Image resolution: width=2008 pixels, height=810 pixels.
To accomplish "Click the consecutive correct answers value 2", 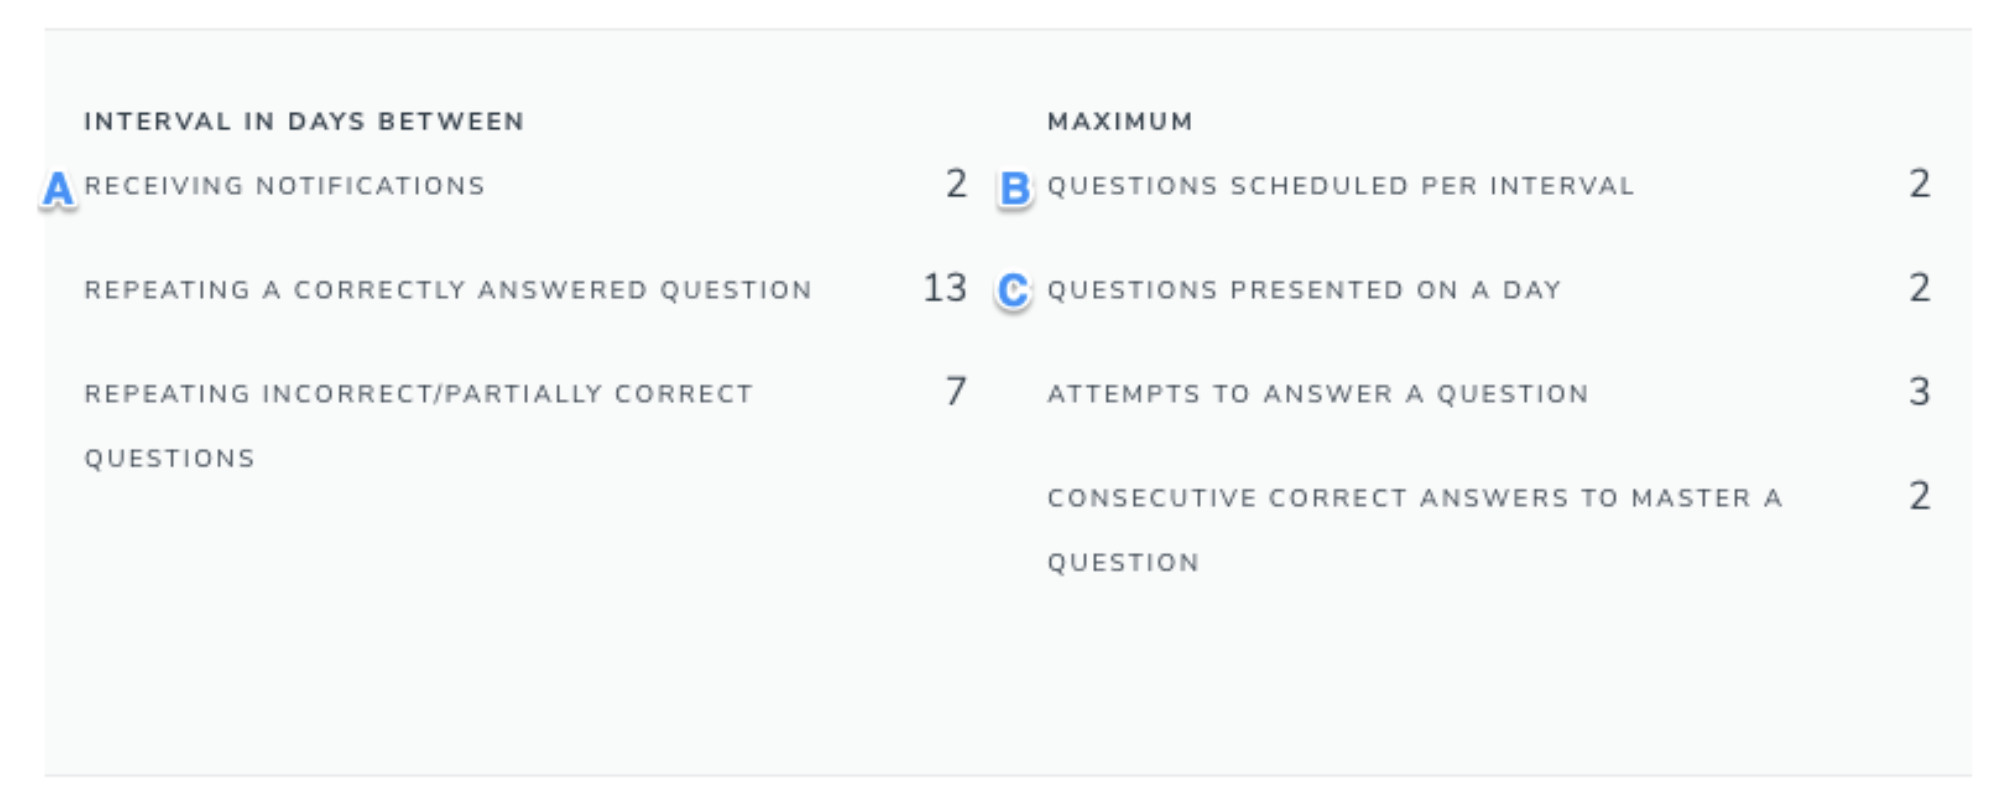I will (1919, 496).
